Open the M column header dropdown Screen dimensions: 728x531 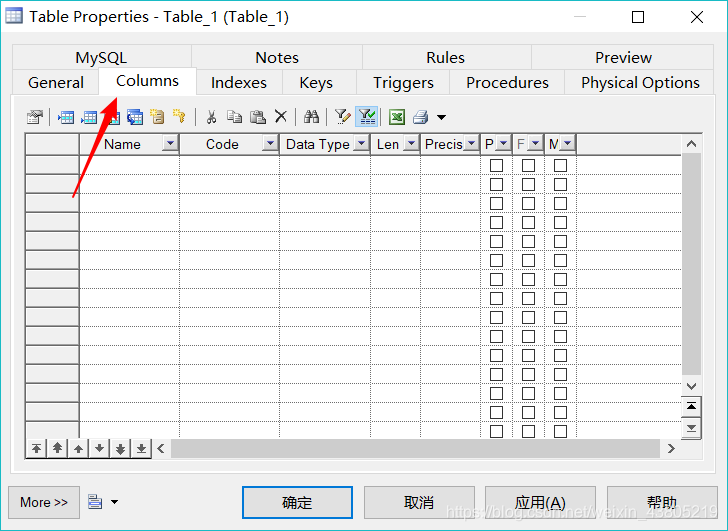[x=567, y=144]
